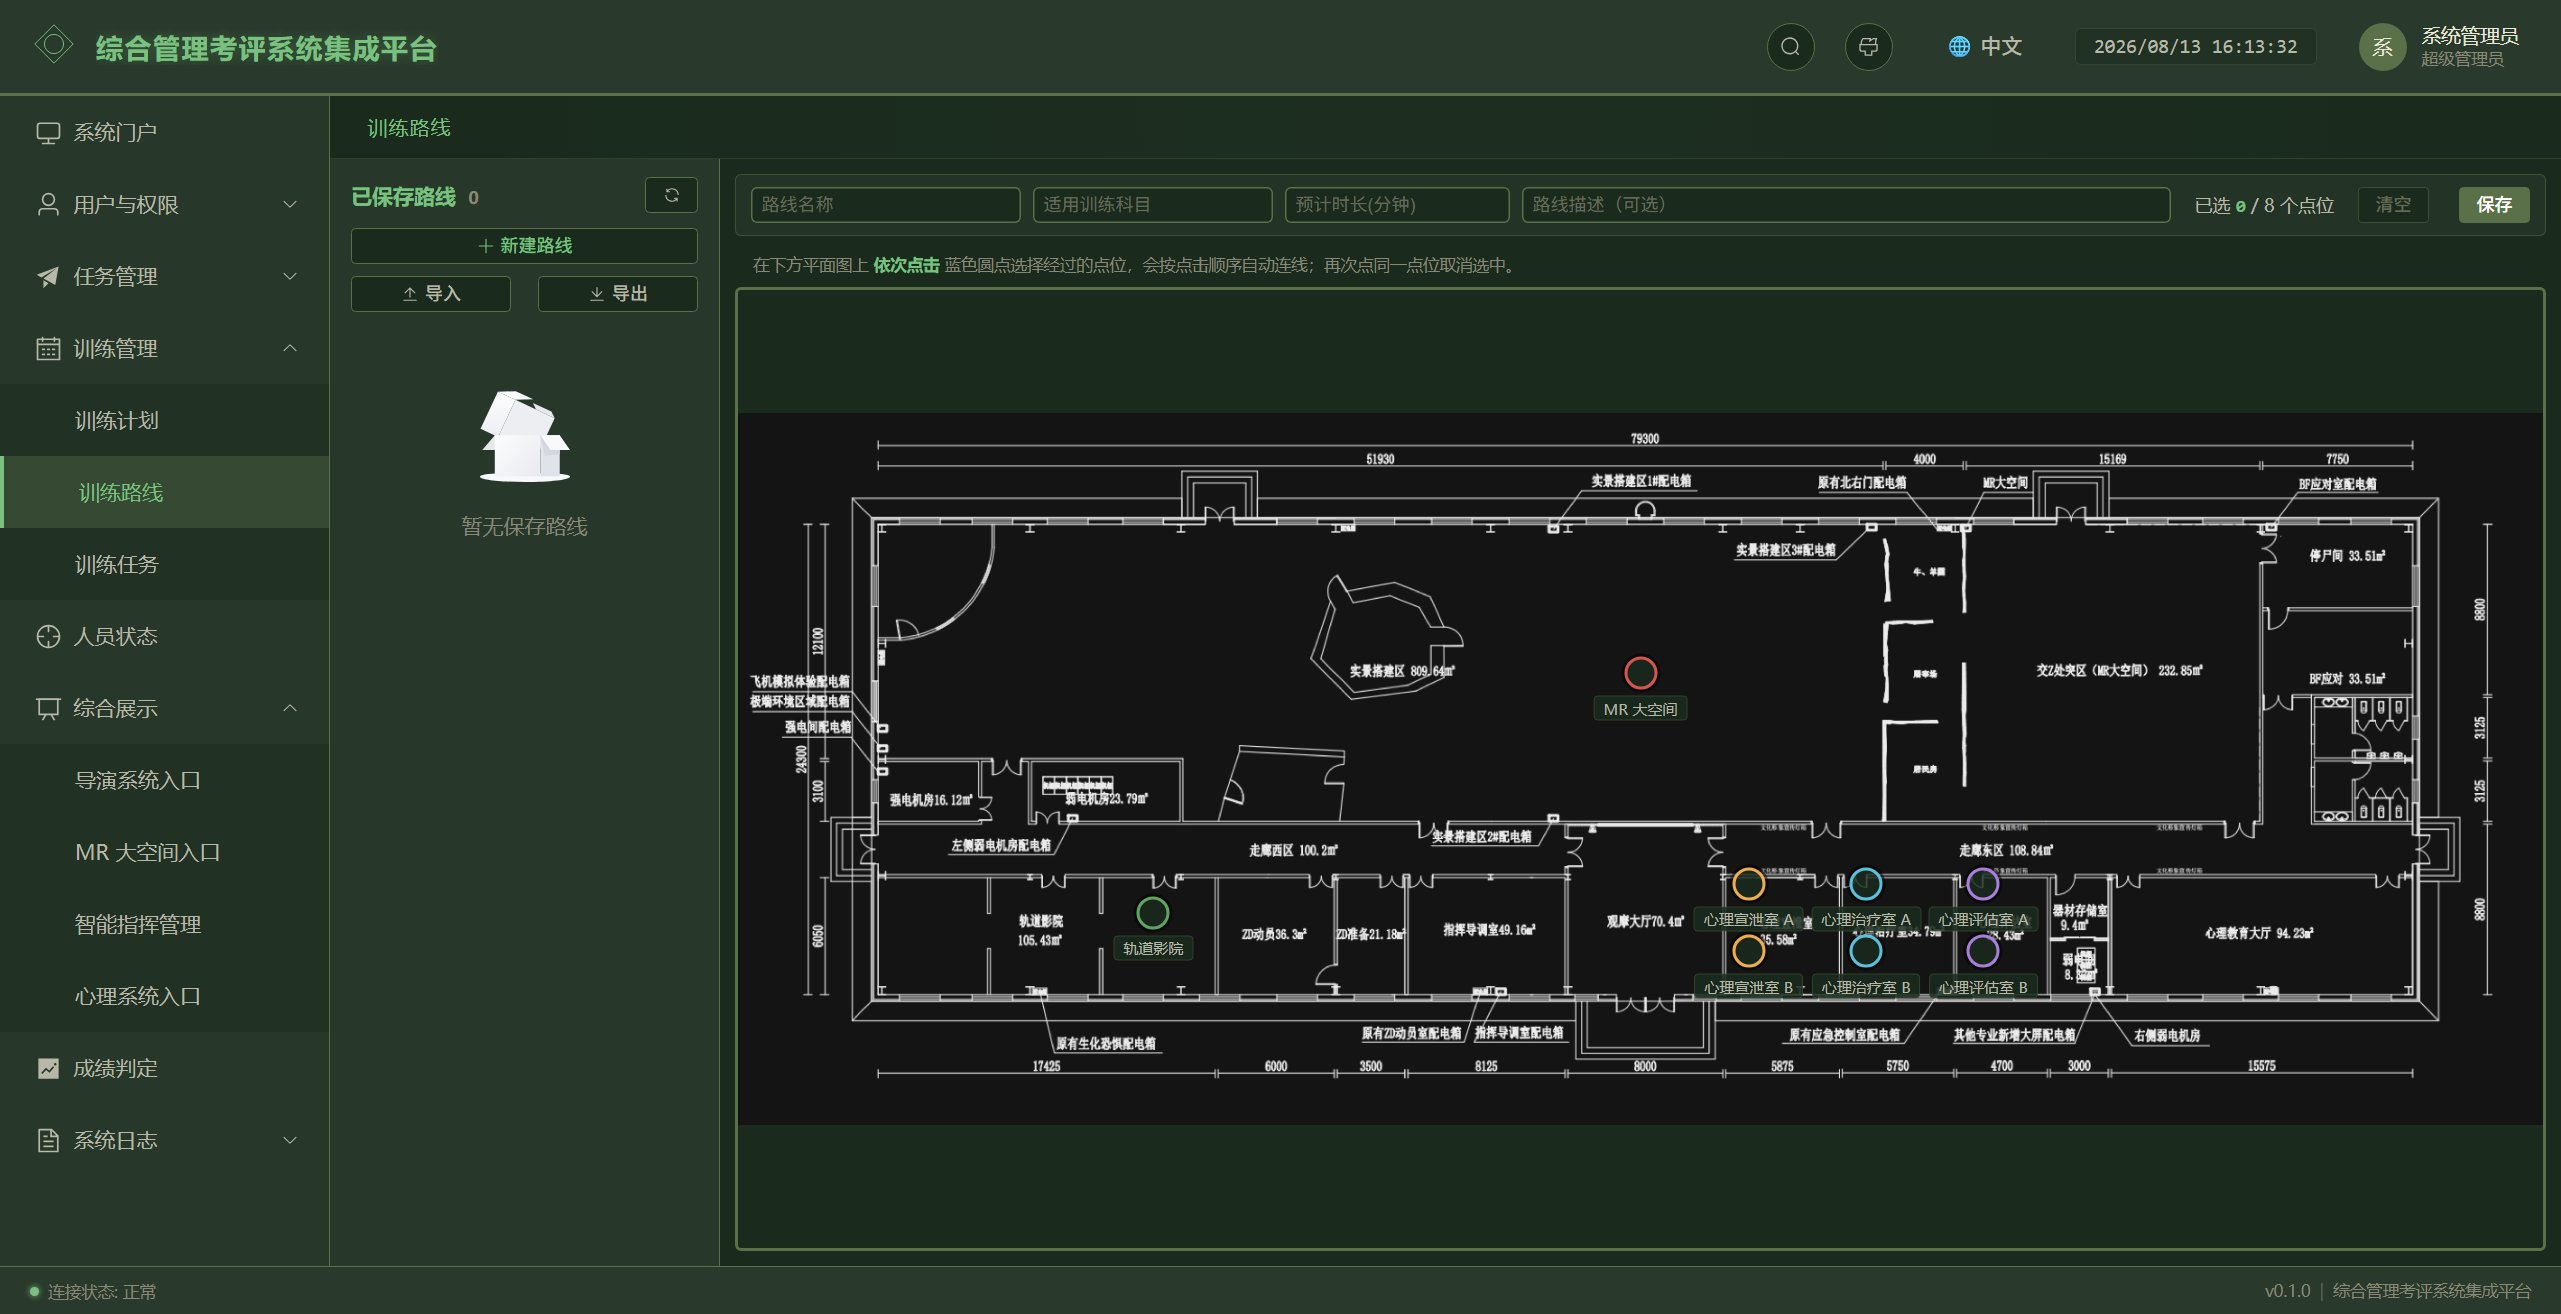This screenshot has width=2561, height=1314.
Task: Focus the 预计时长(分钟) field
Action: [1397, 205]
